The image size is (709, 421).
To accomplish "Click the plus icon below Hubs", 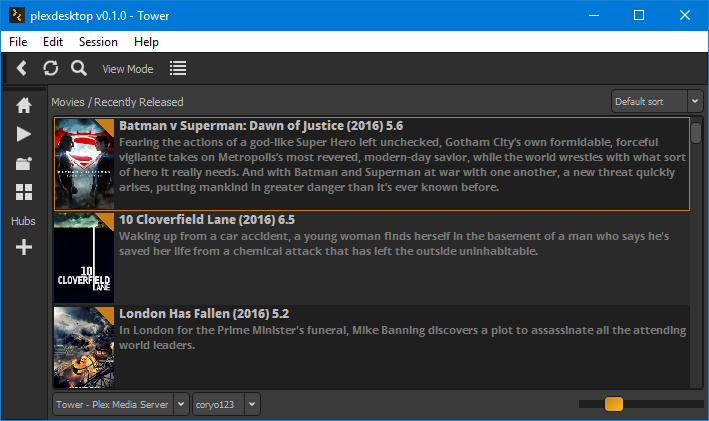I will click(24, 247).
